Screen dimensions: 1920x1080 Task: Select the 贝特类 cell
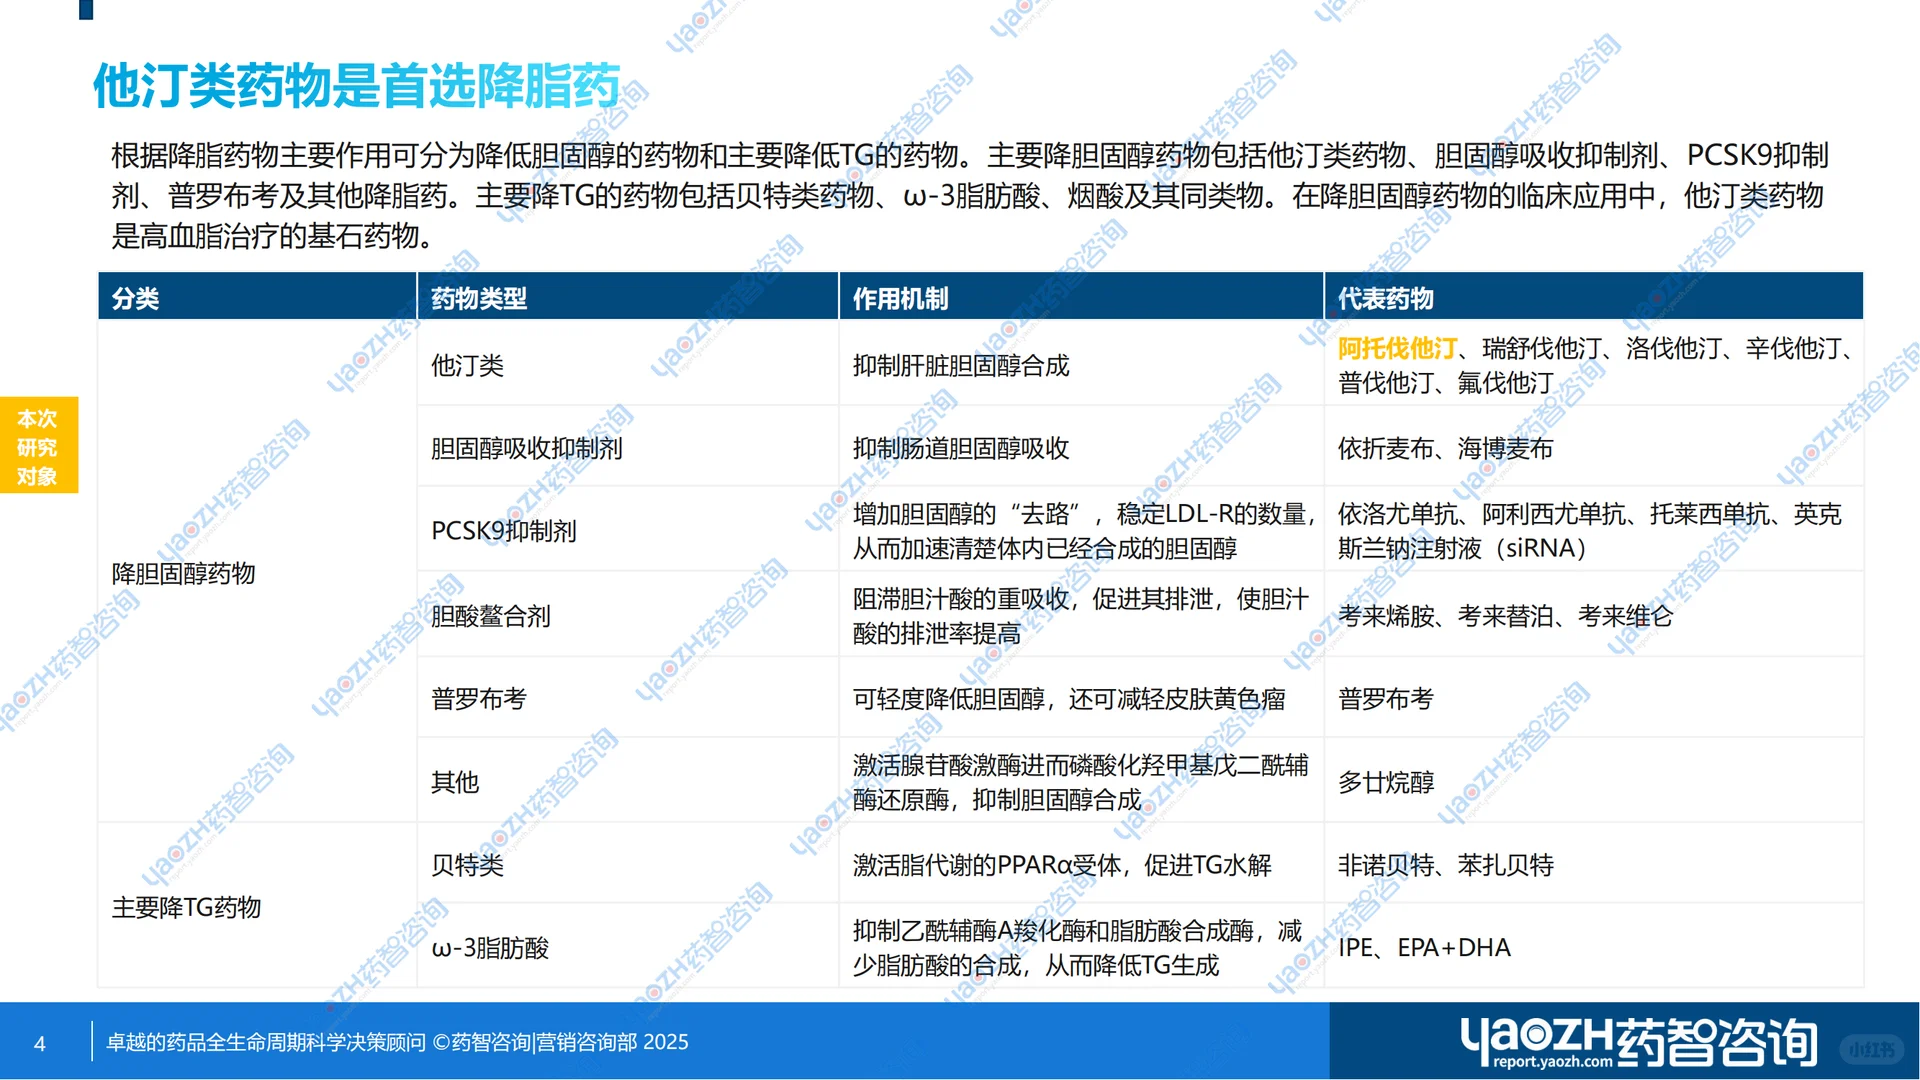pos(627,865)
